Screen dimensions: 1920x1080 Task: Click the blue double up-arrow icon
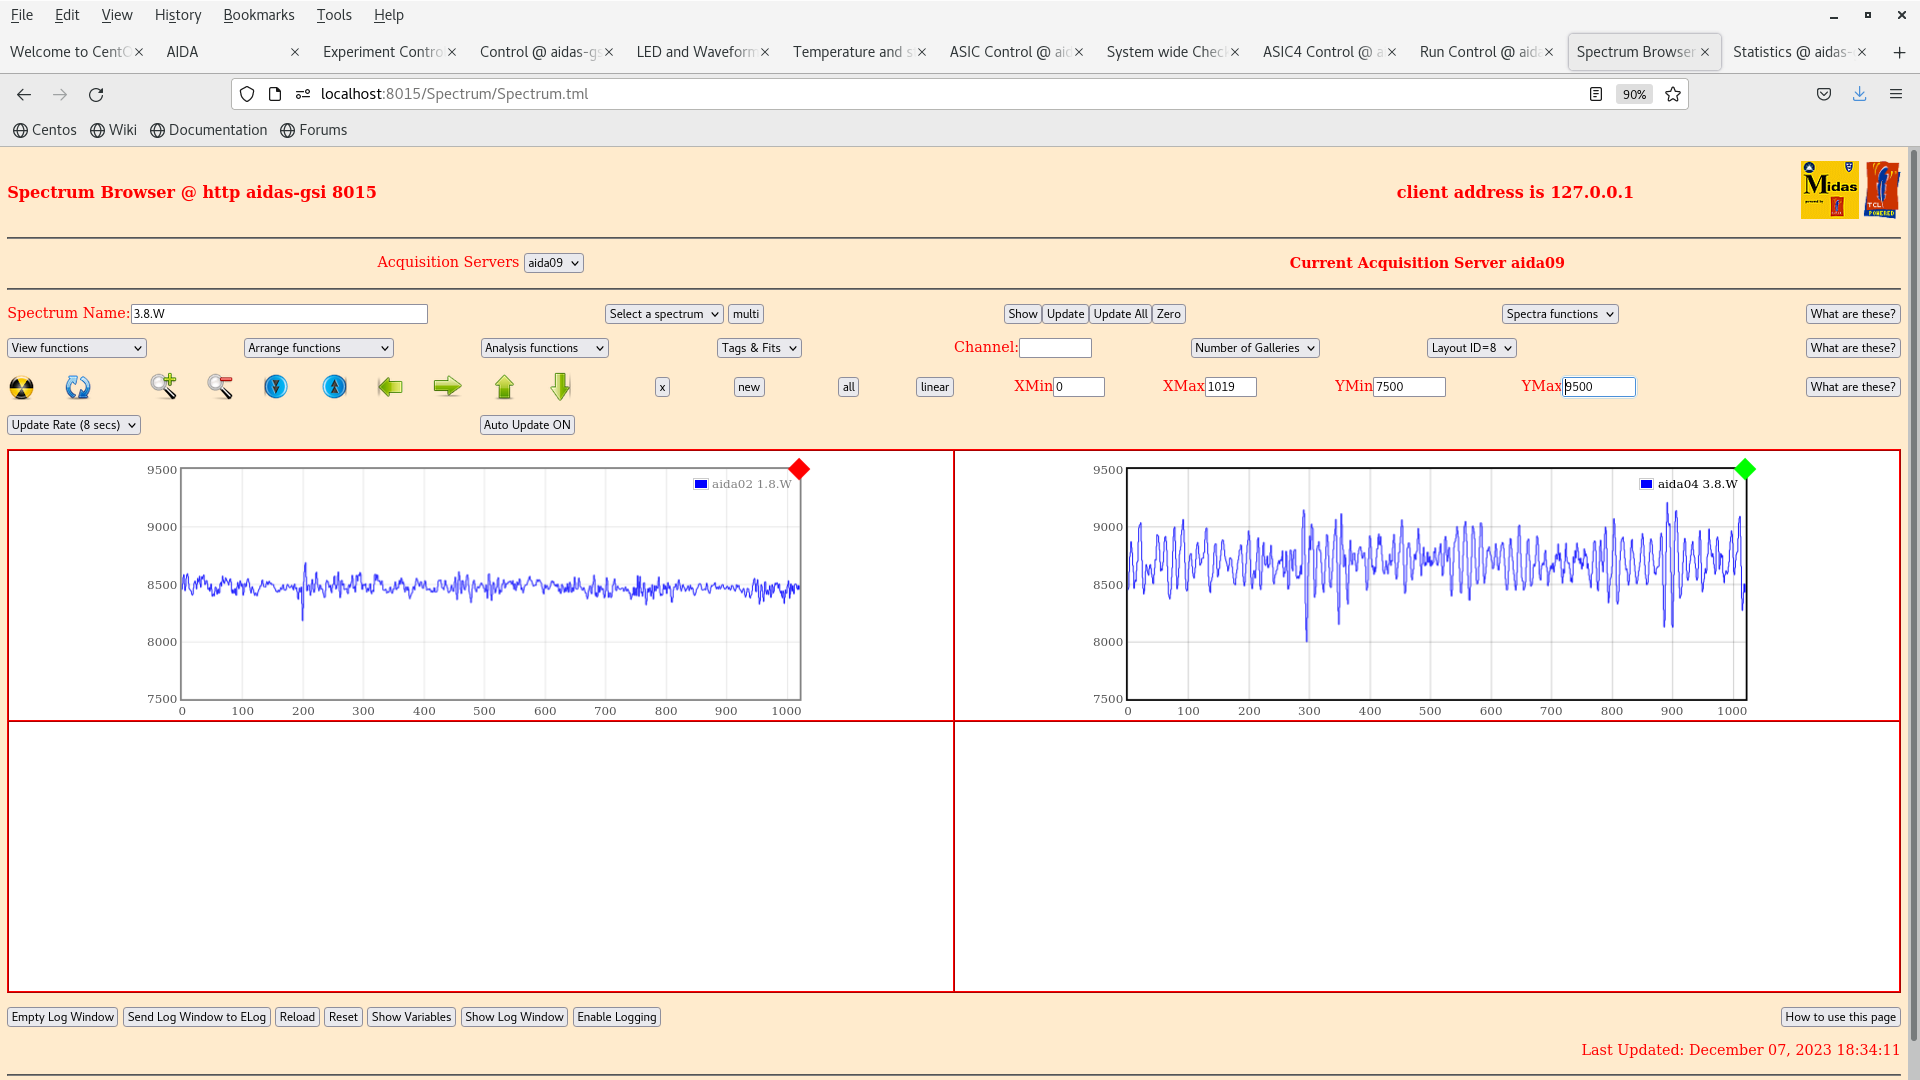[x=334, y=387]
